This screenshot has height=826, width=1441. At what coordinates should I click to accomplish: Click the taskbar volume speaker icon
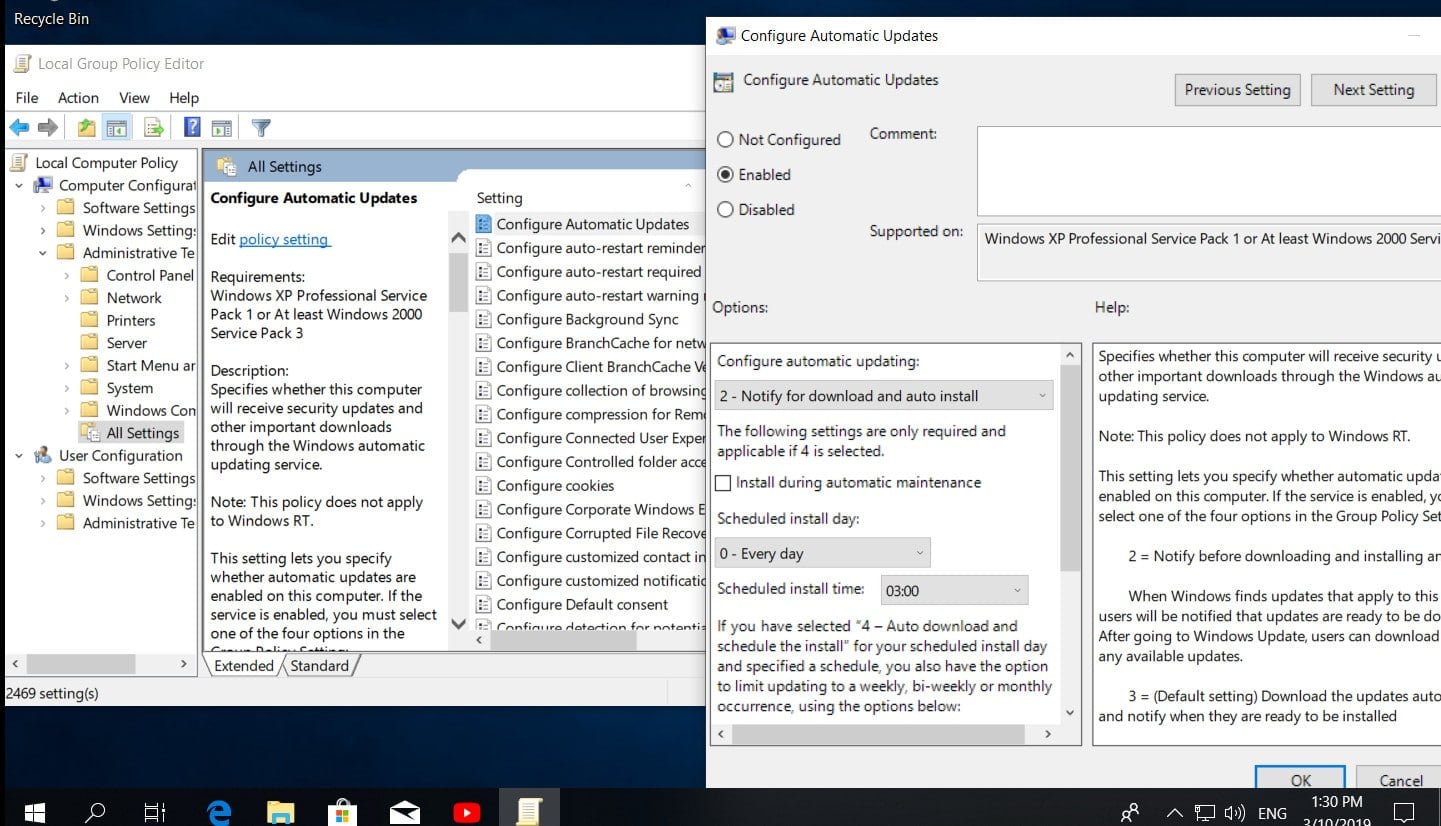coord(1235,812)
